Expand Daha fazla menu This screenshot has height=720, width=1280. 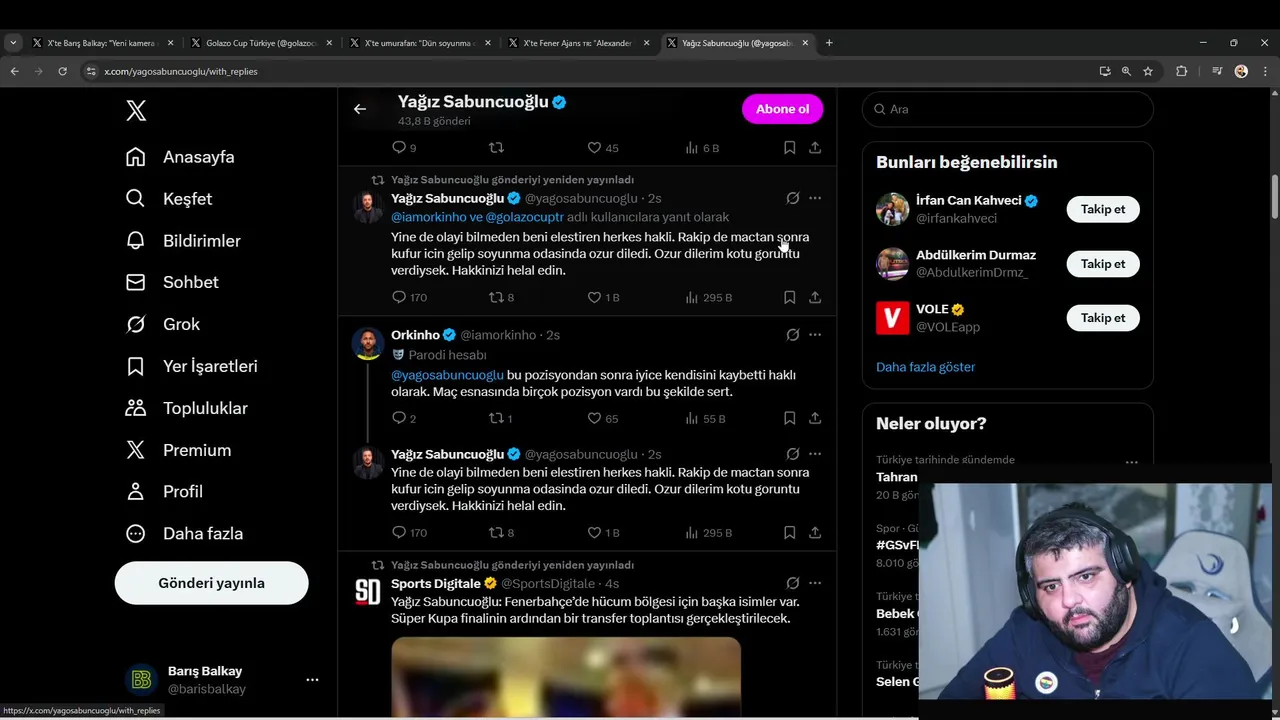click(184, 534)
